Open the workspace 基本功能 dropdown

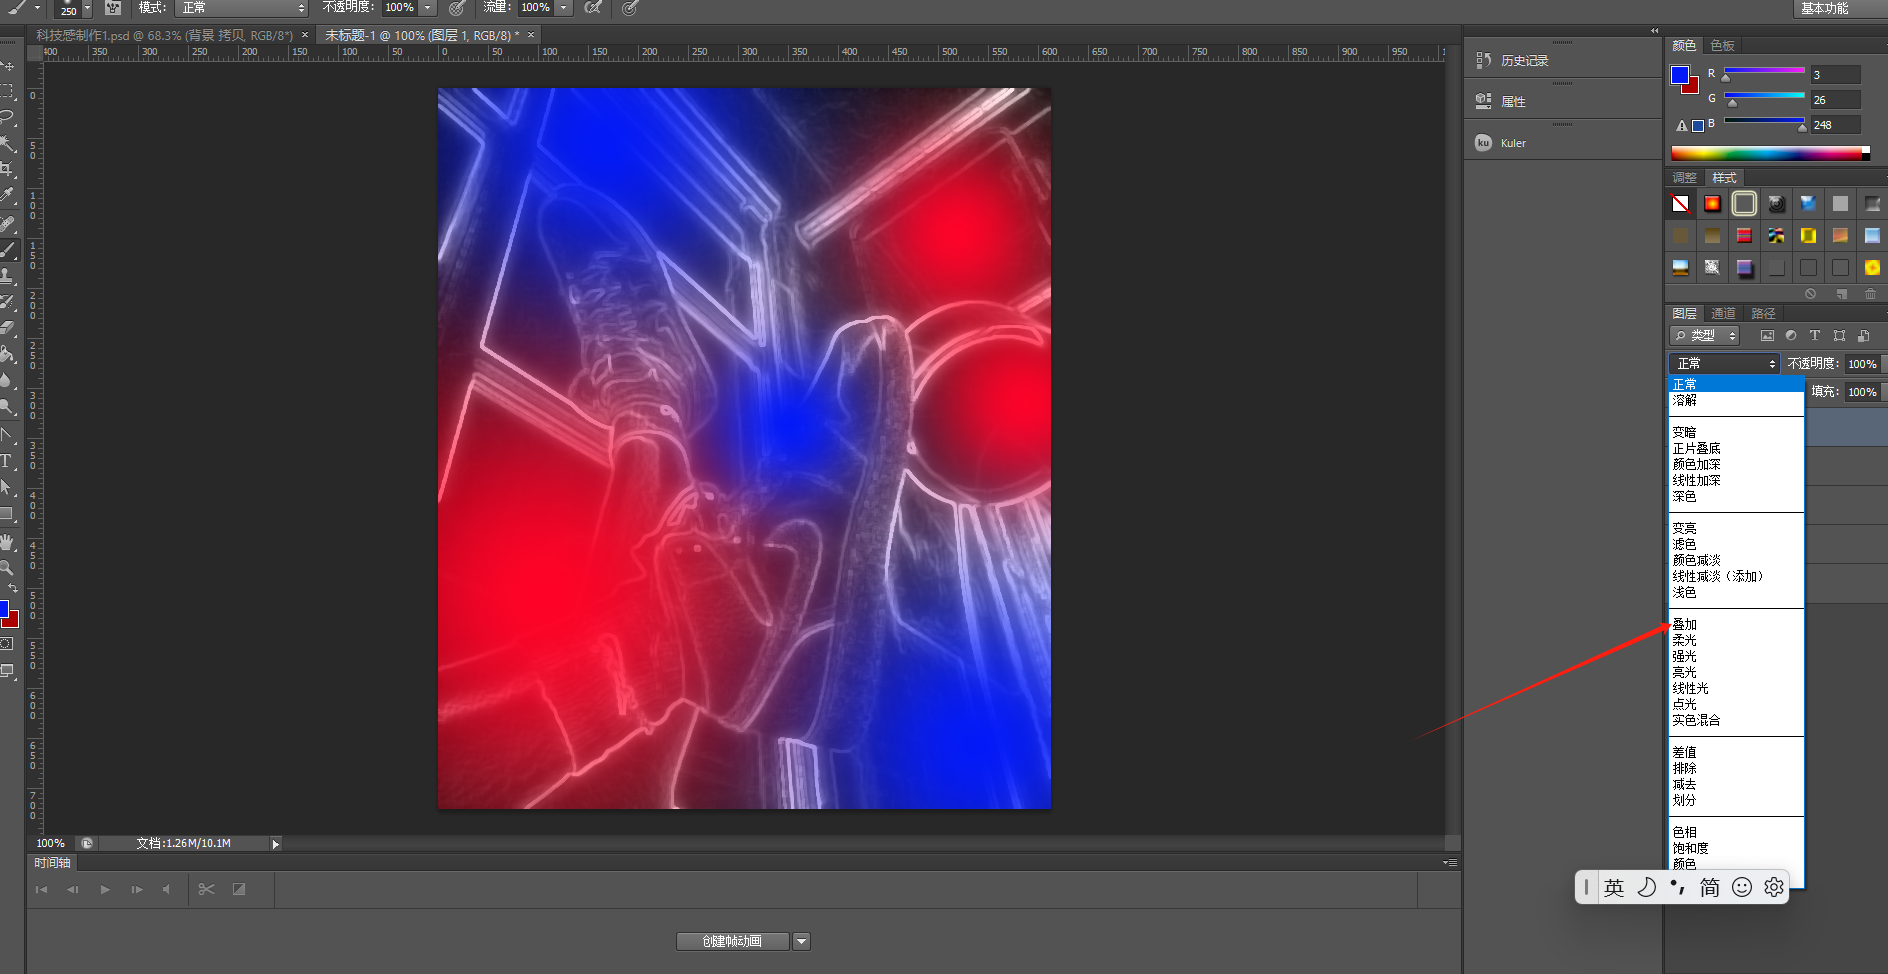[1841, 8]
